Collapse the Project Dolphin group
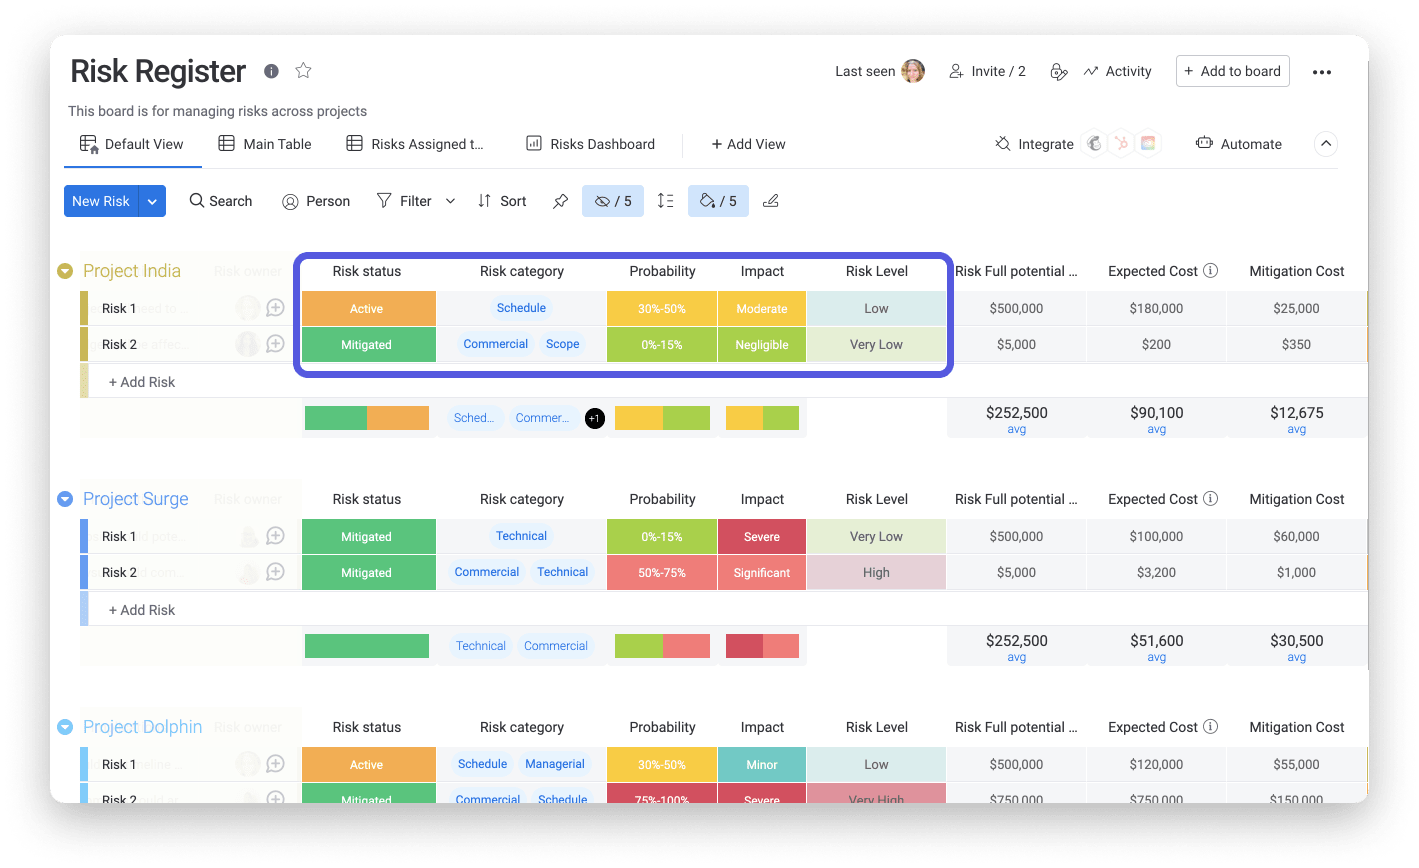Image resolution: width=1419 pixels, height=868 pixels. coord(65,727)
